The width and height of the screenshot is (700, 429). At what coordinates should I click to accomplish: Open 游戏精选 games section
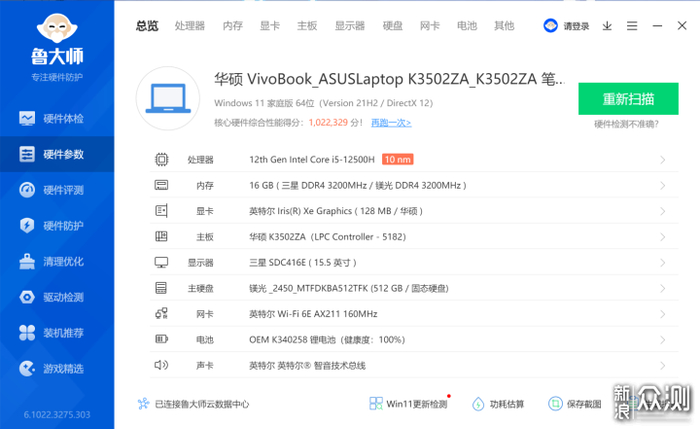[57, 368]
